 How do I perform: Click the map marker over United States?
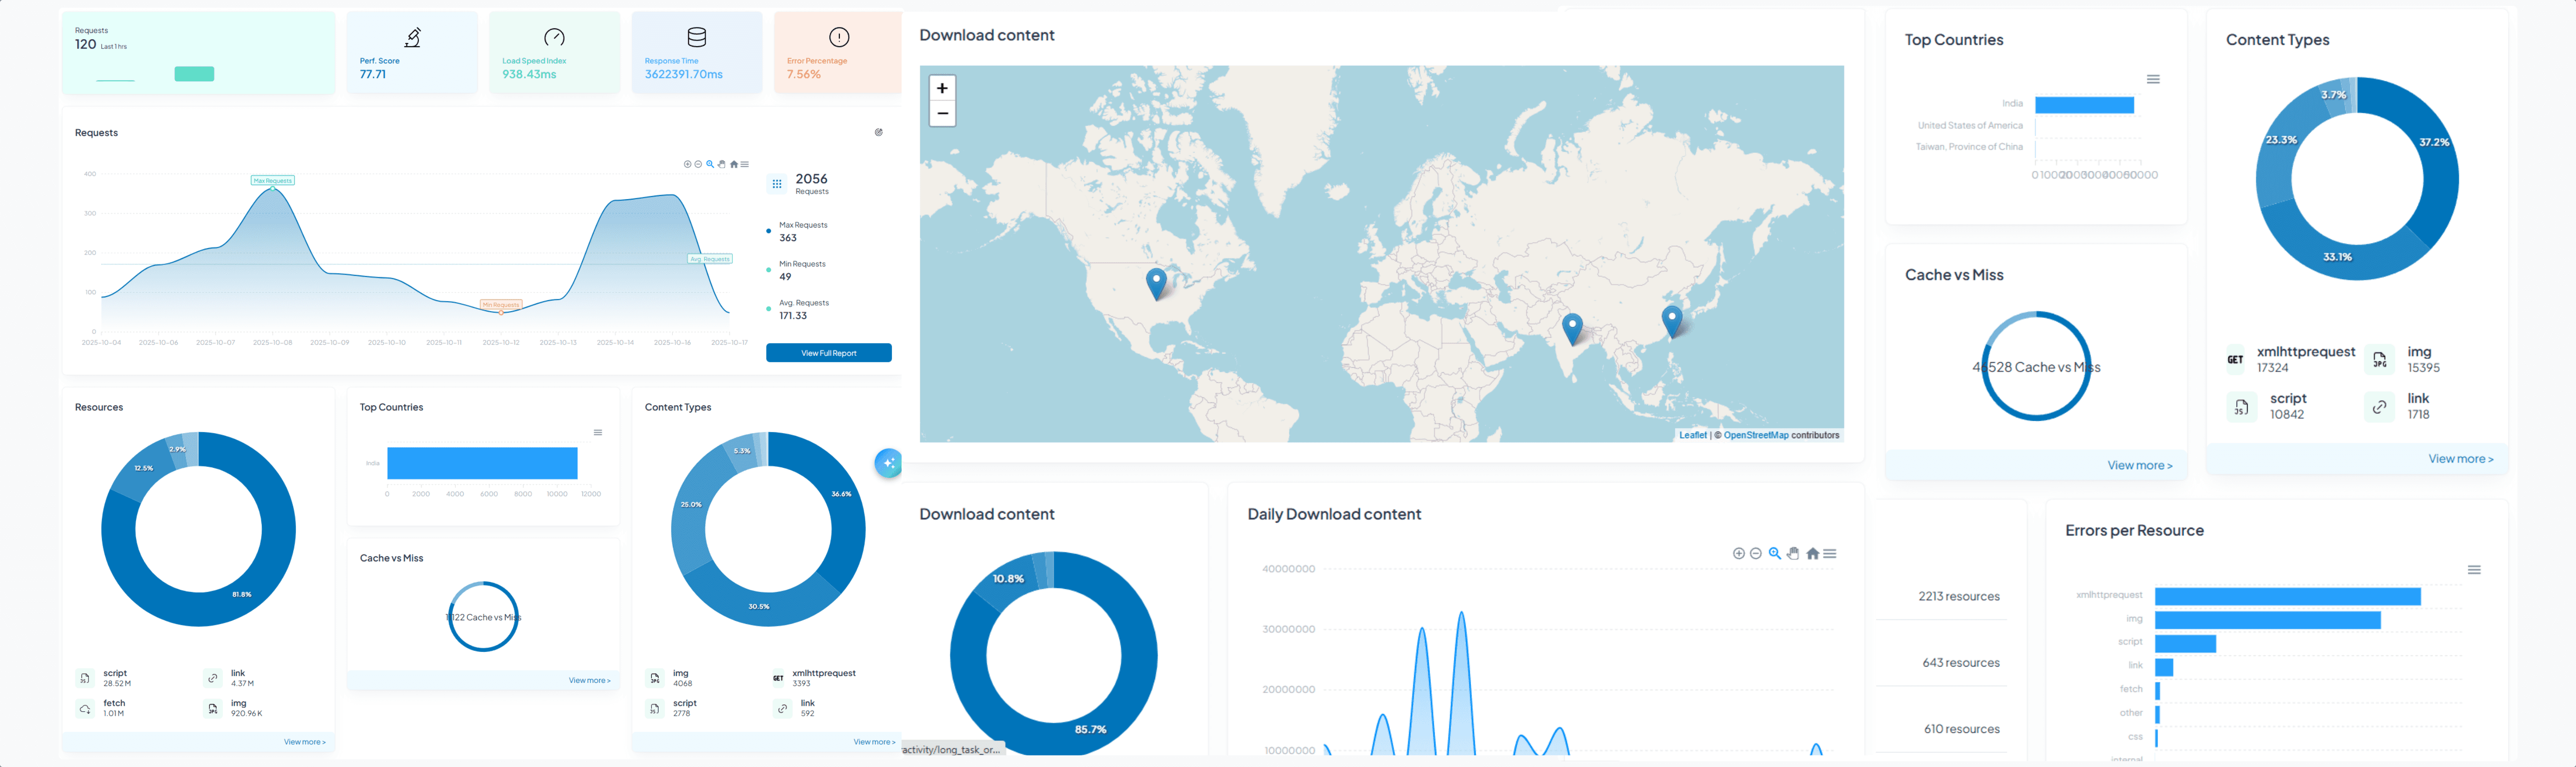point(1156,281)
